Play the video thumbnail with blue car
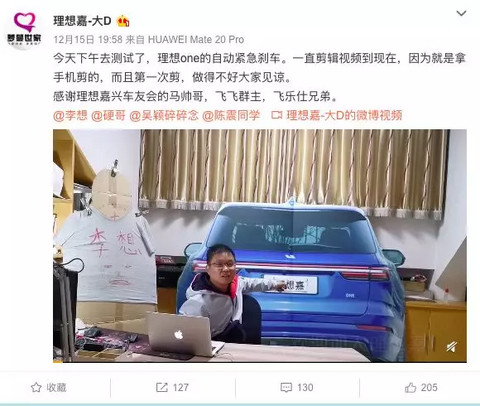480x406 pixels. click(260, 246)
